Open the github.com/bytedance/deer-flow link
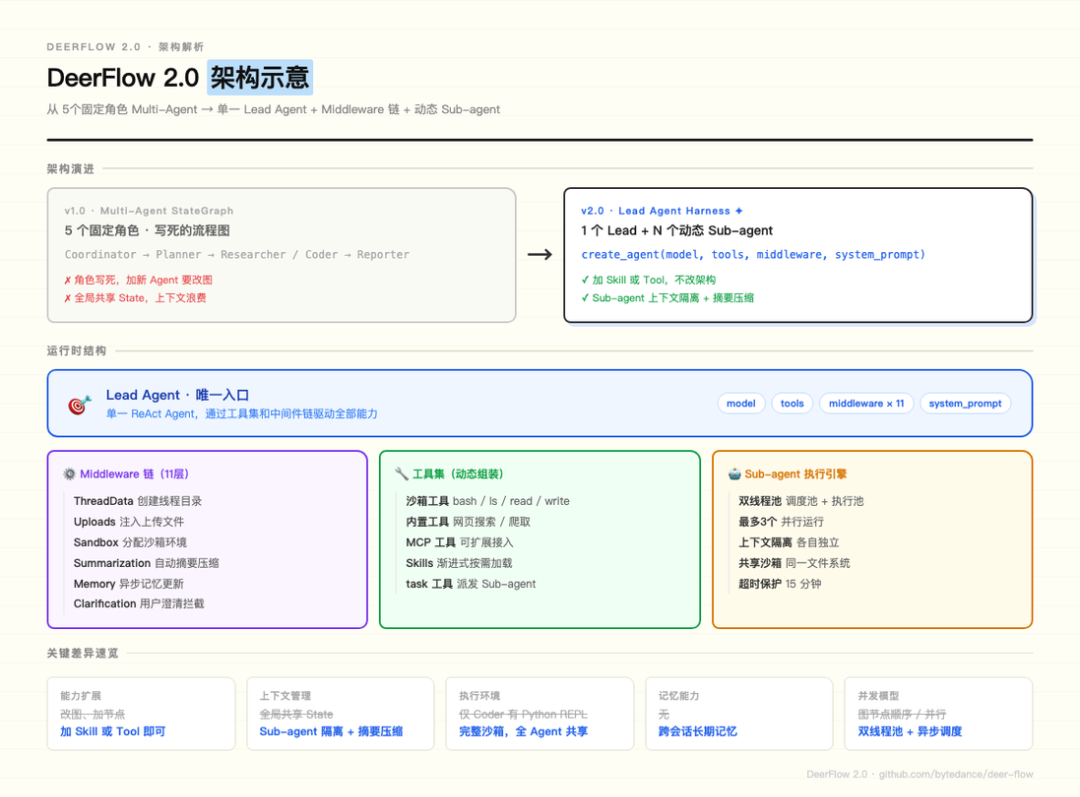This screenshot has width=1080, height=797. tap(955, 774)
